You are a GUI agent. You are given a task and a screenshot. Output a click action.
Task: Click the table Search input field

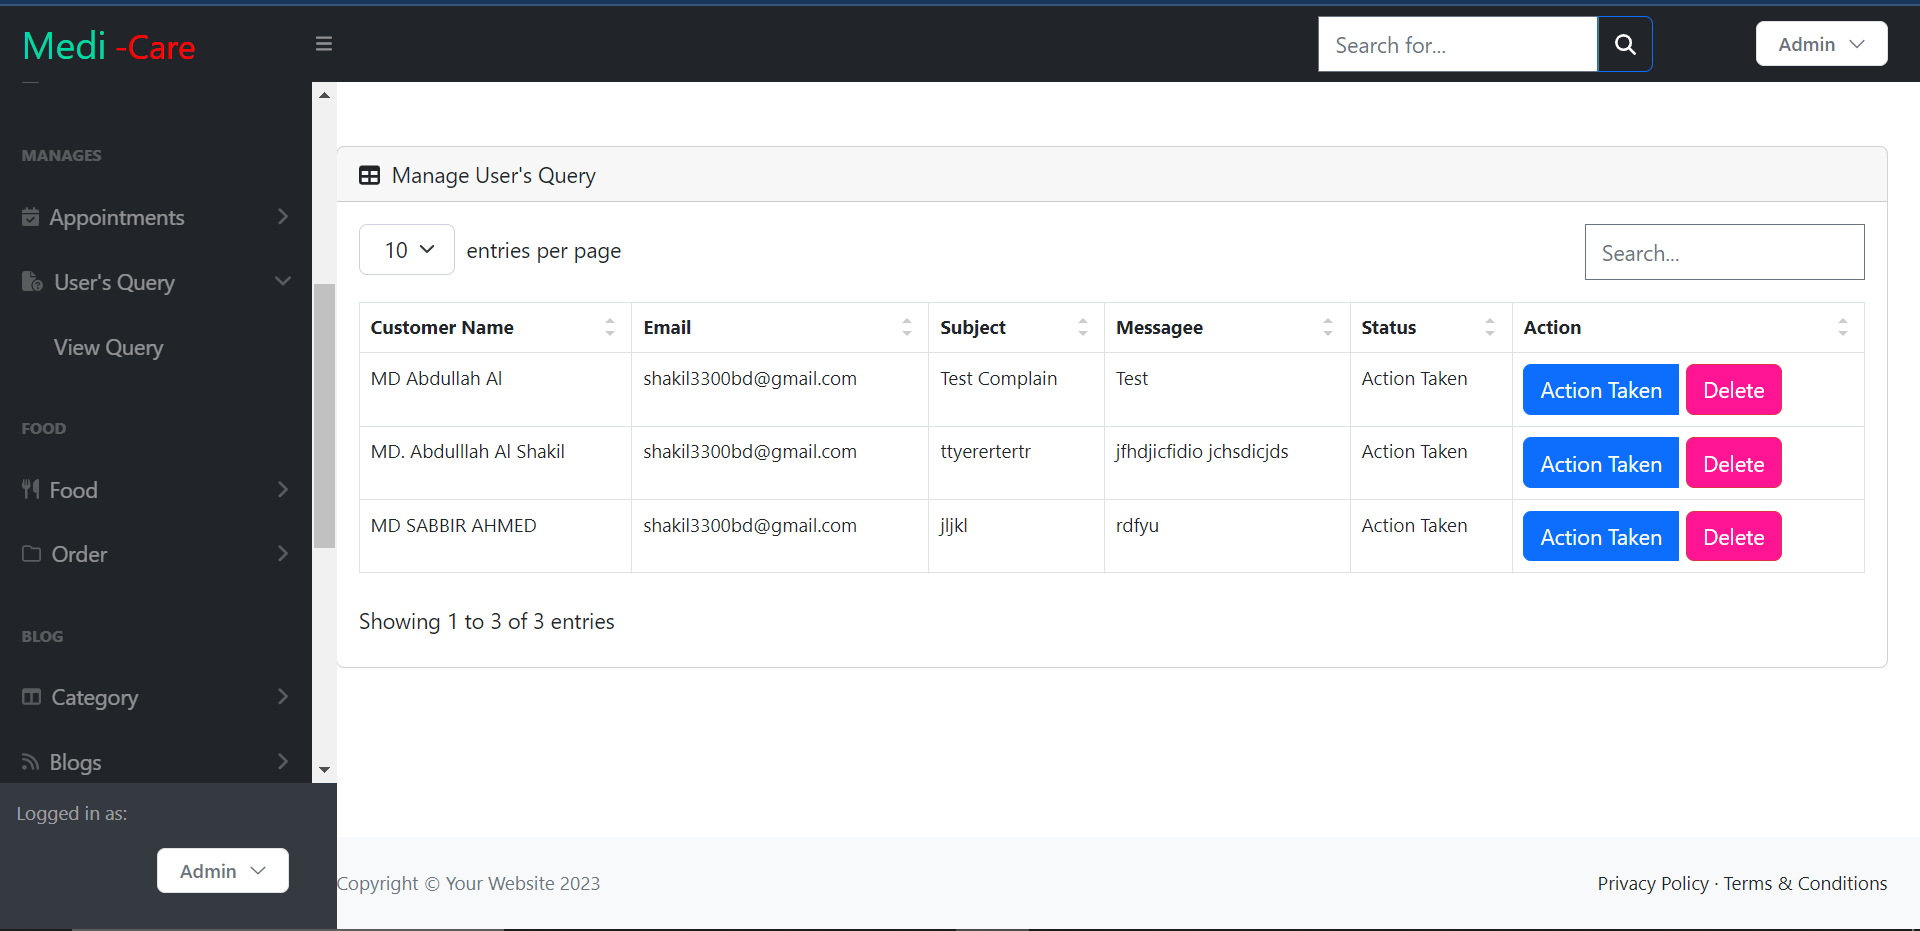click(x=1724, y=252)
